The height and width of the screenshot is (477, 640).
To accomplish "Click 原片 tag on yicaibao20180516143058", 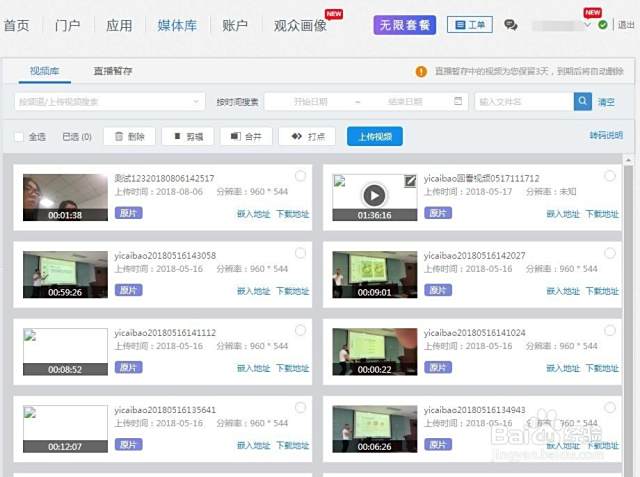I will tap(129, 290).
